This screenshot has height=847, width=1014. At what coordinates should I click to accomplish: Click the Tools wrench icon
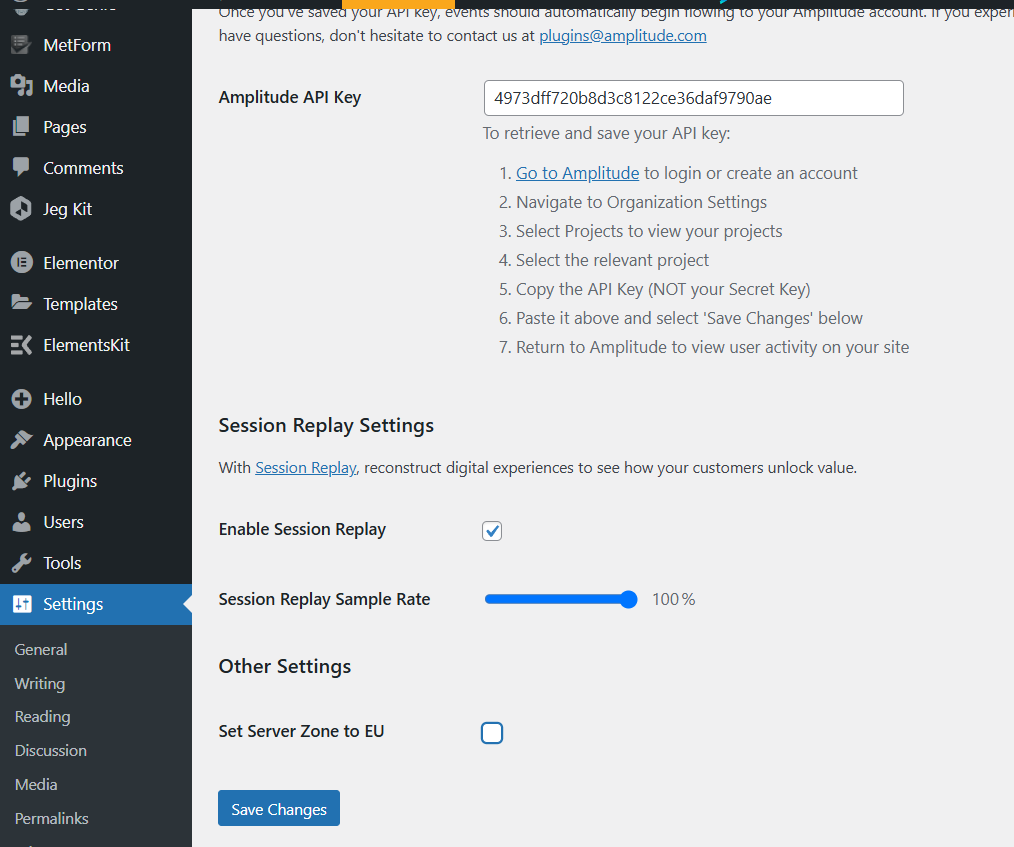21,563
